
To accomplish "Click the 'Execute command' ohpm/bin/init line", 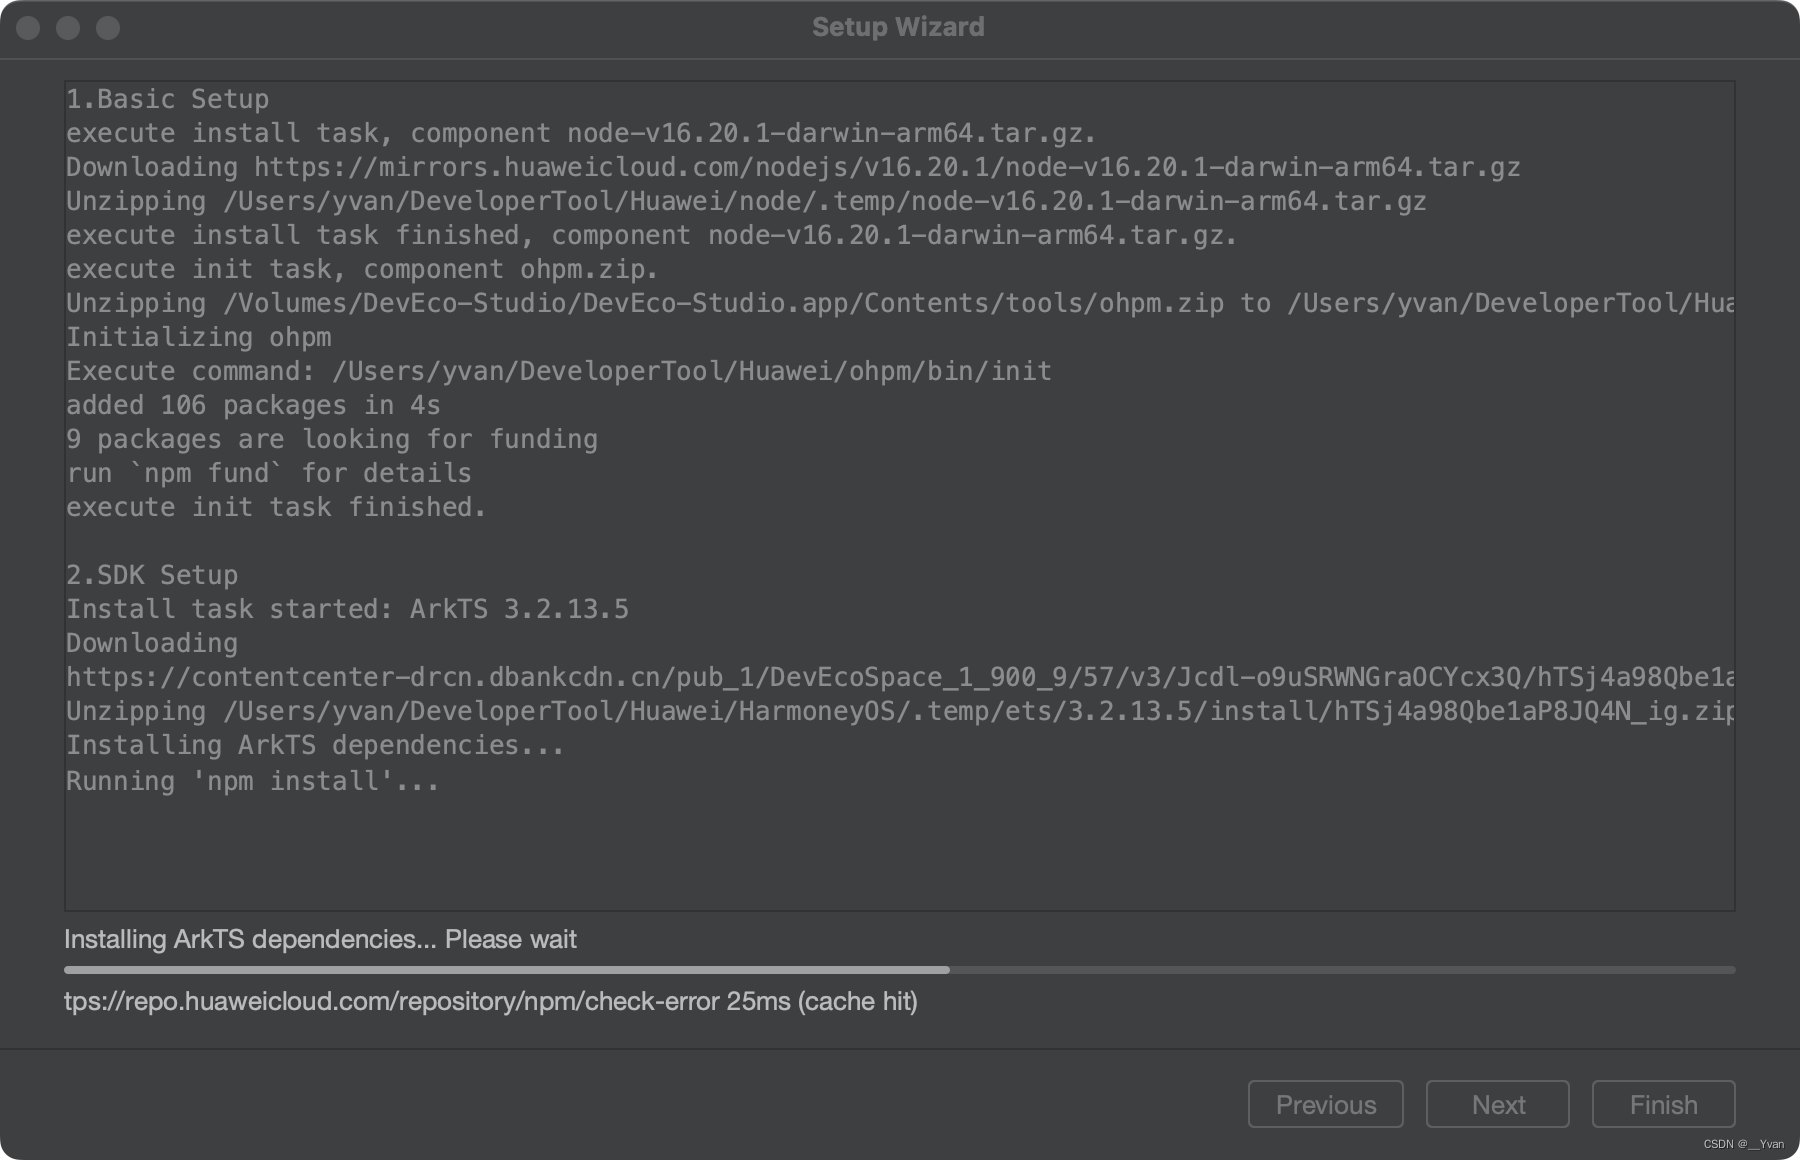I will pos(559,371).
